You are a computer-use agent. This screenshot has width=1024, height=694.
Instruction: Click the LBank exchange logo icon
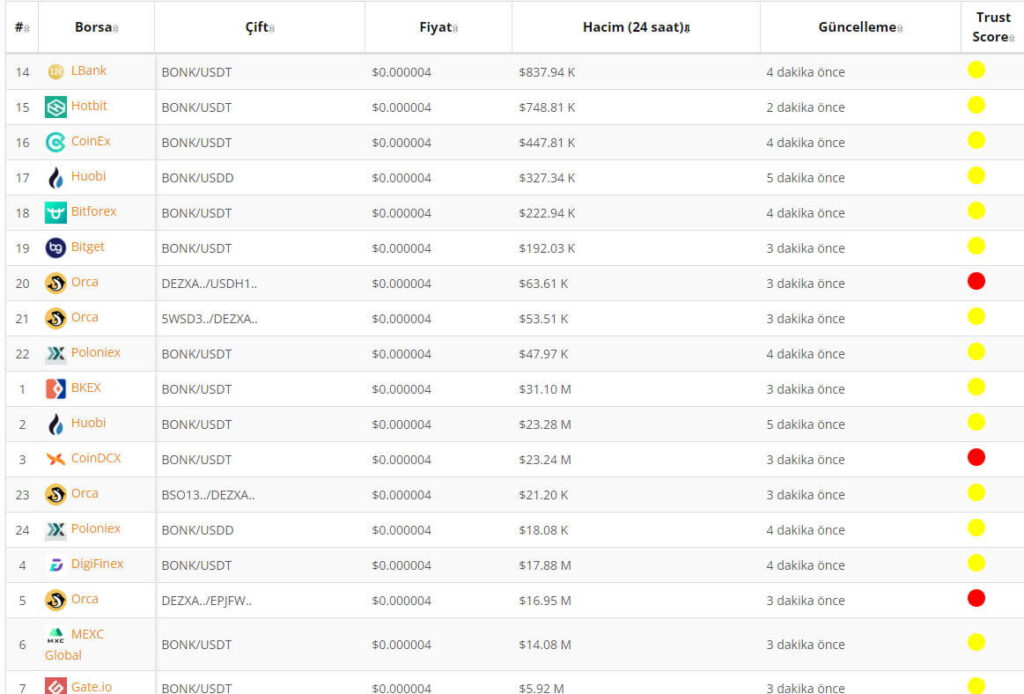tap(56, 72)
